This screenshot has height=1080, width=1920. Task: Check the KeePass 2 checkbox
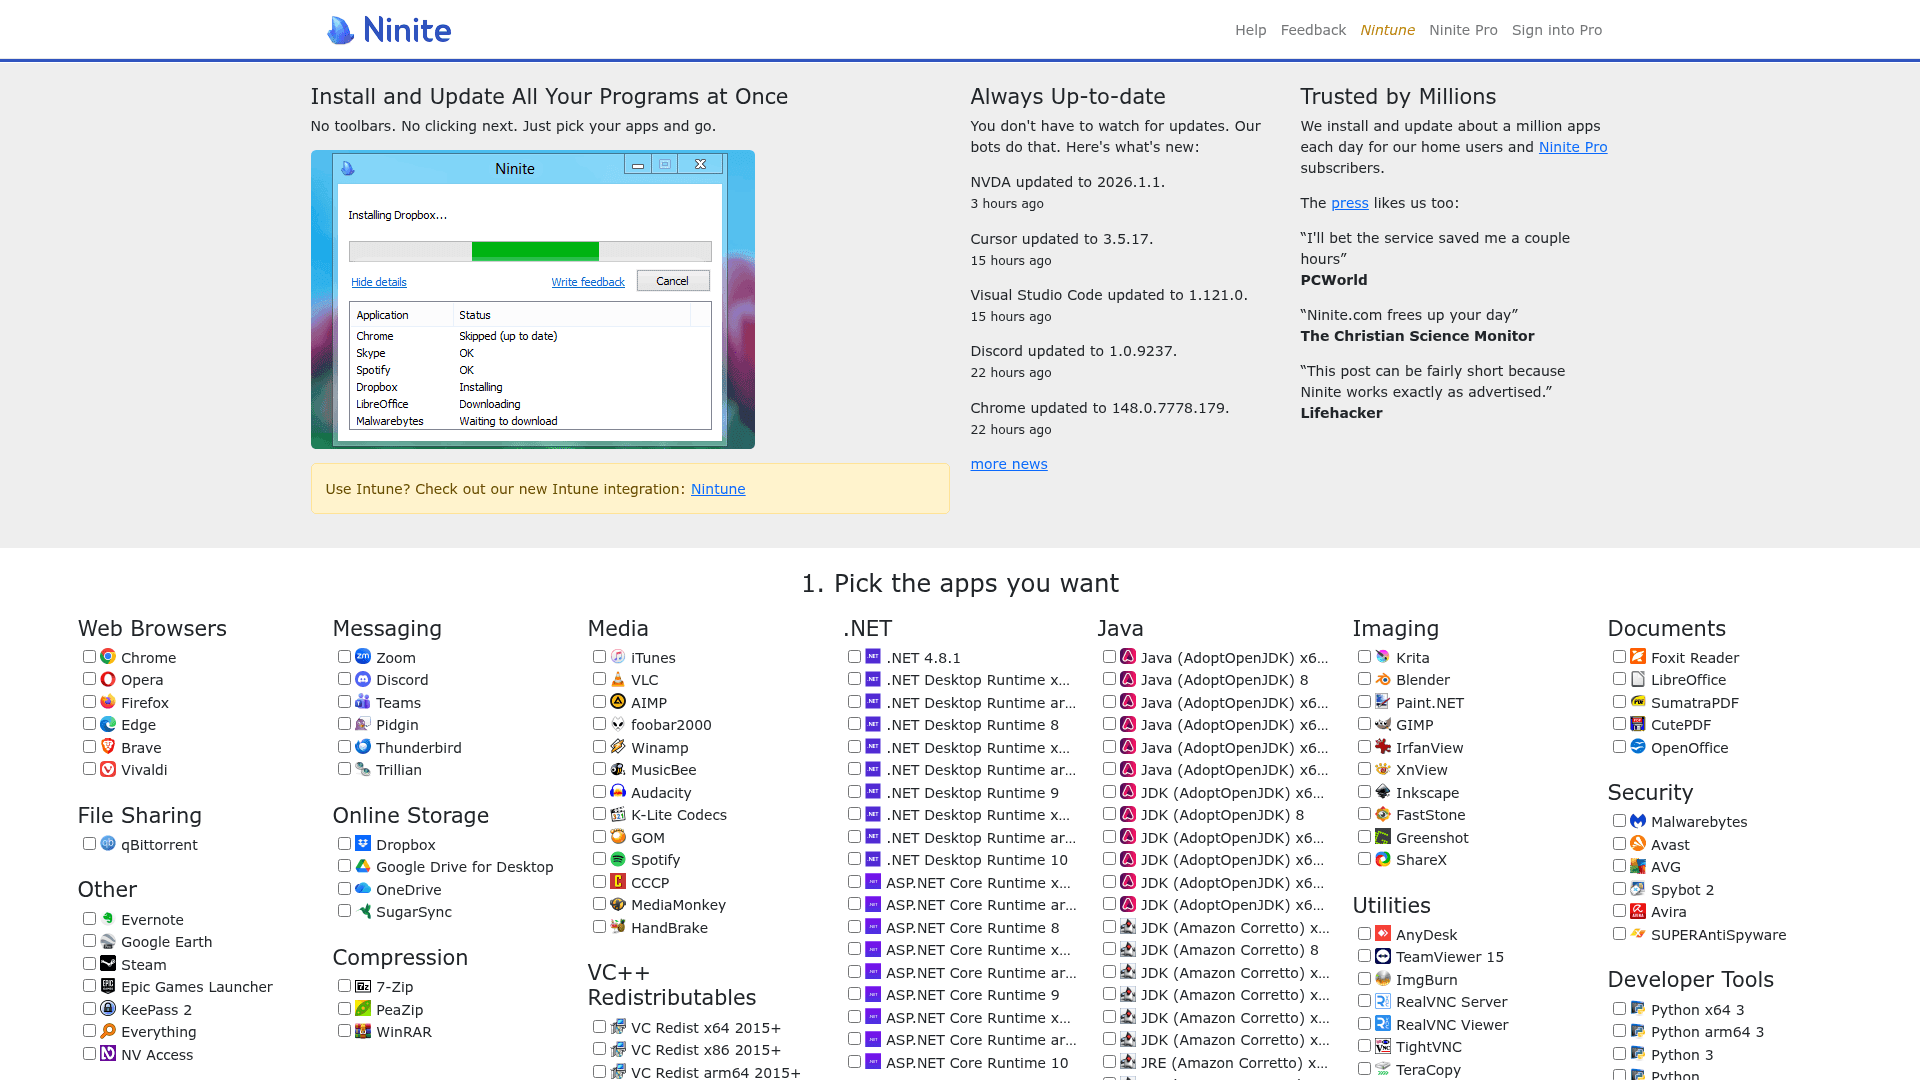[x=89, y=1009]
